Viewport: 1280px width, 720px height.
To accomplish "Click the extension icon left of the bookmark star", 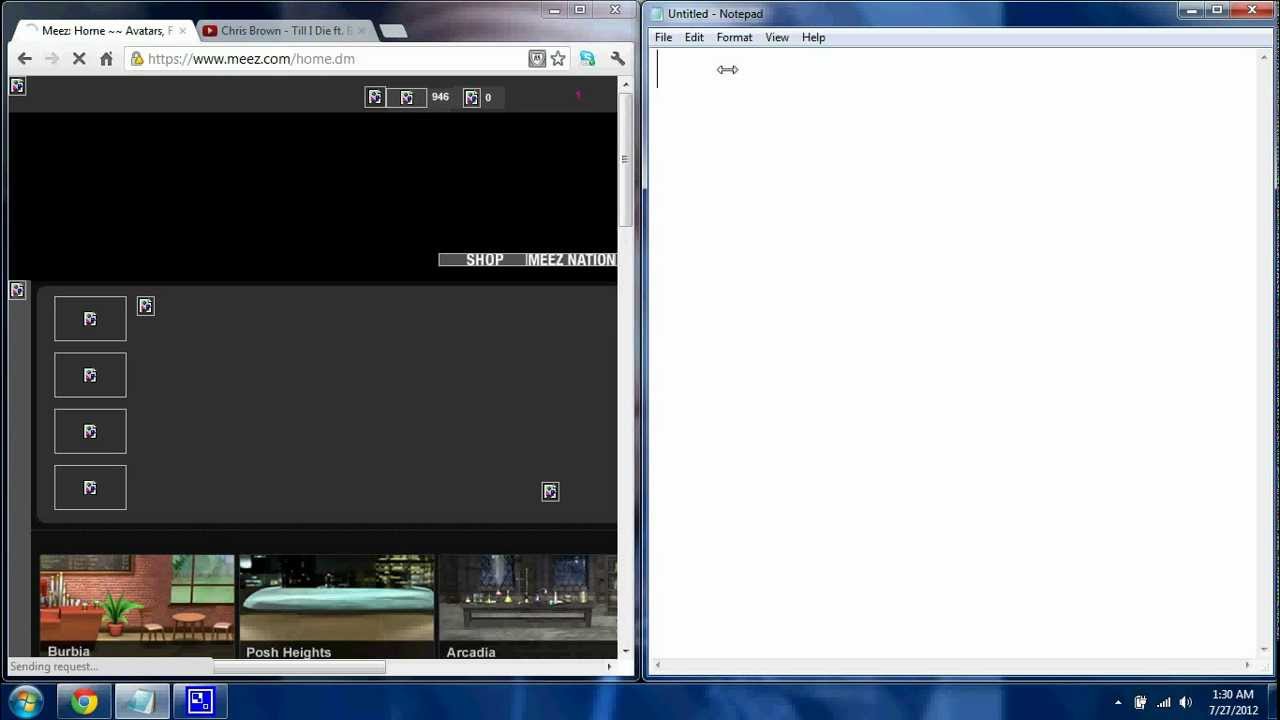I will [x=537, y=59].
